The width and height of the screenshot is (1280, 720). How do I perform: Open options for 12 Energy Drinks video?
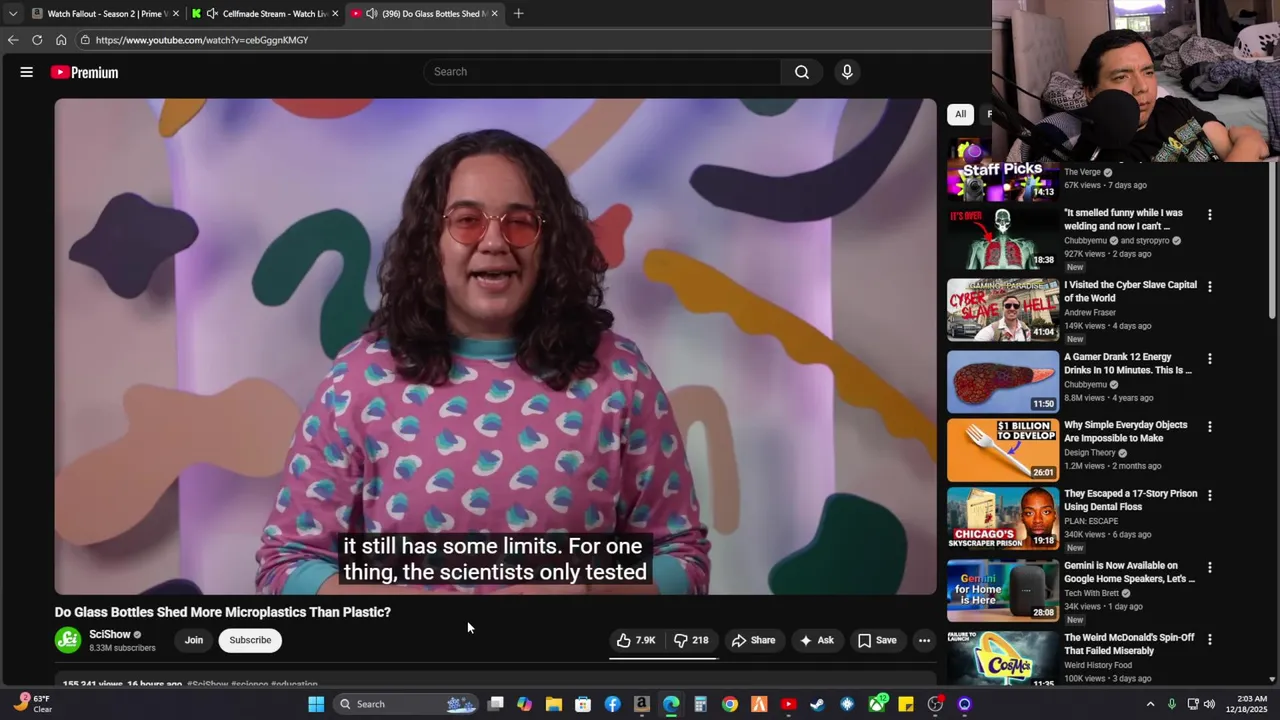click(1209, 359)
